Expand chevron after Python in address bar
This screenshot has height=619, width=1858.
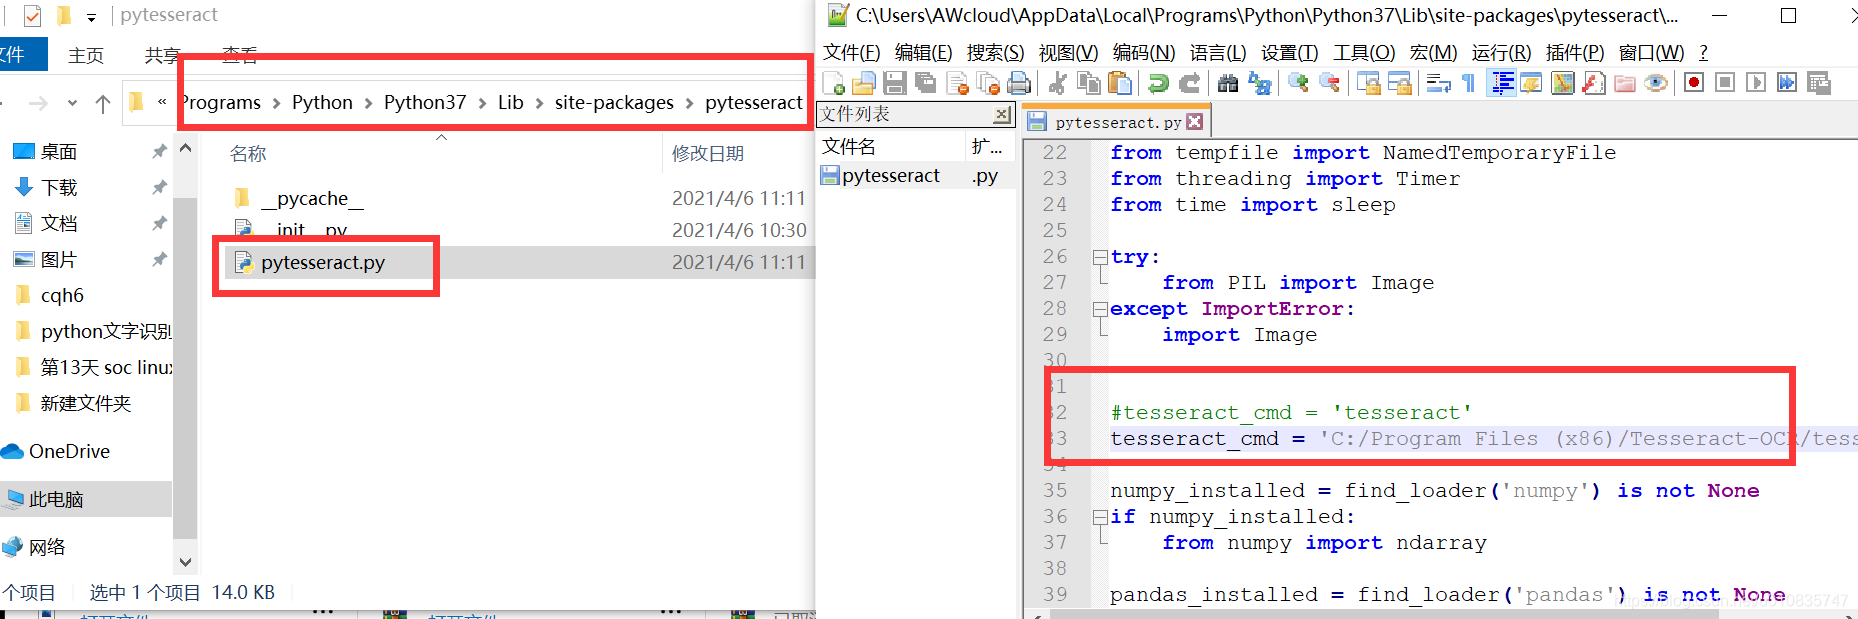(369, 103)
